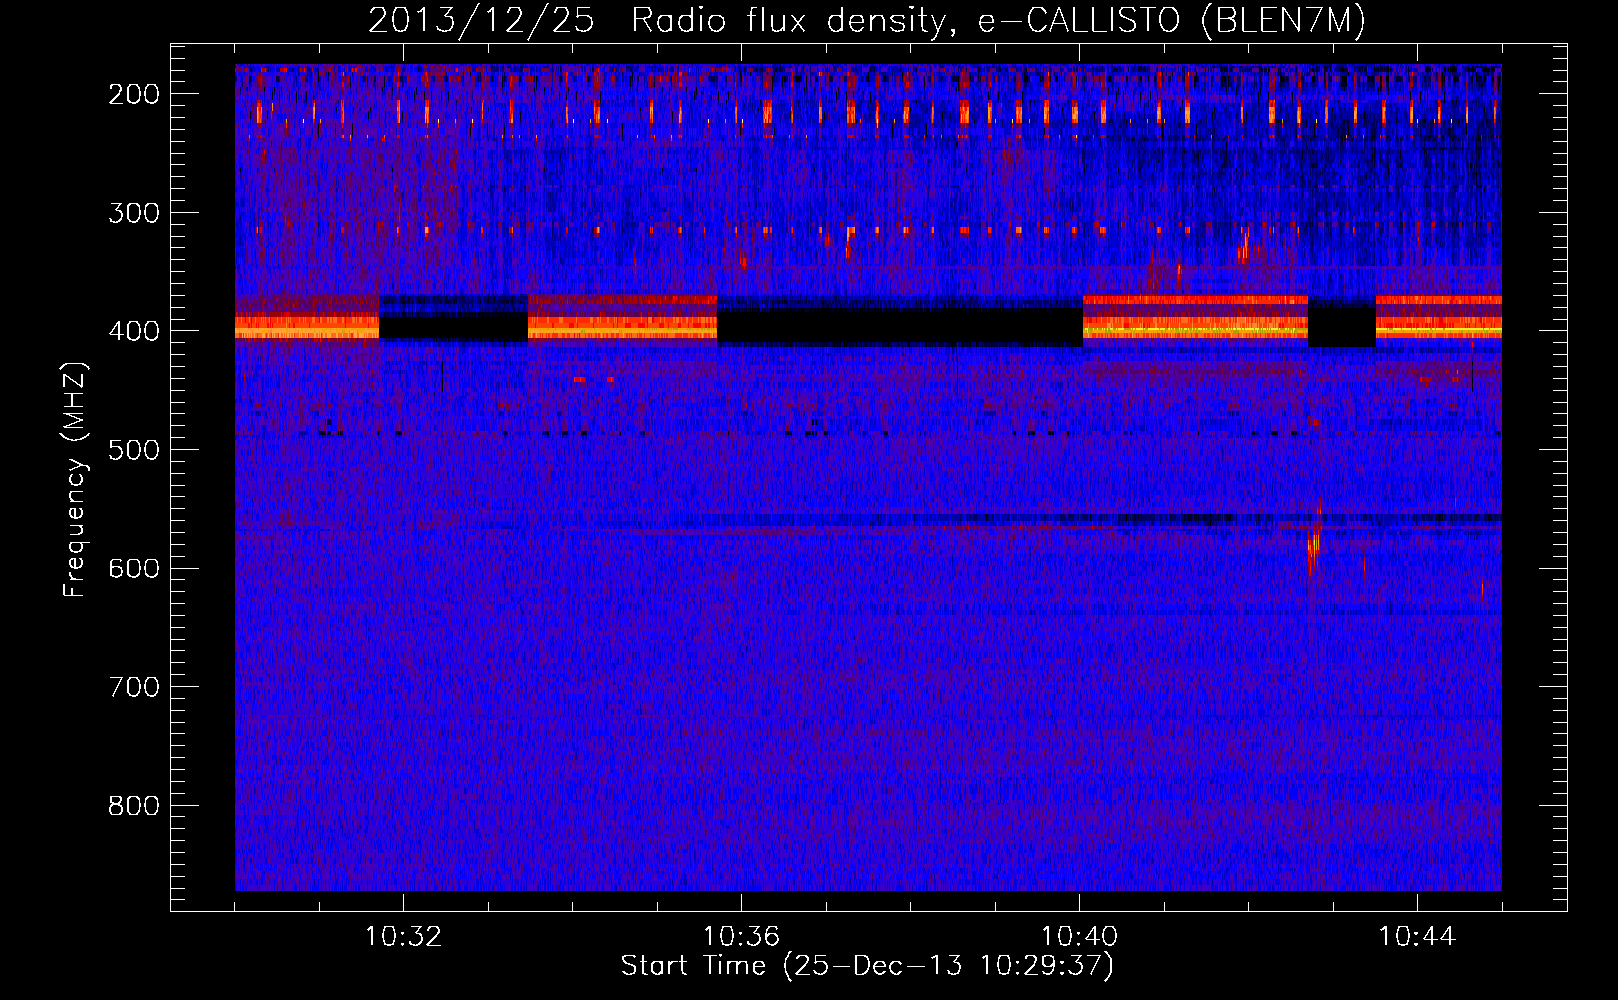
Task: Click the 800 frequency tick label
Action: point(134,806)
